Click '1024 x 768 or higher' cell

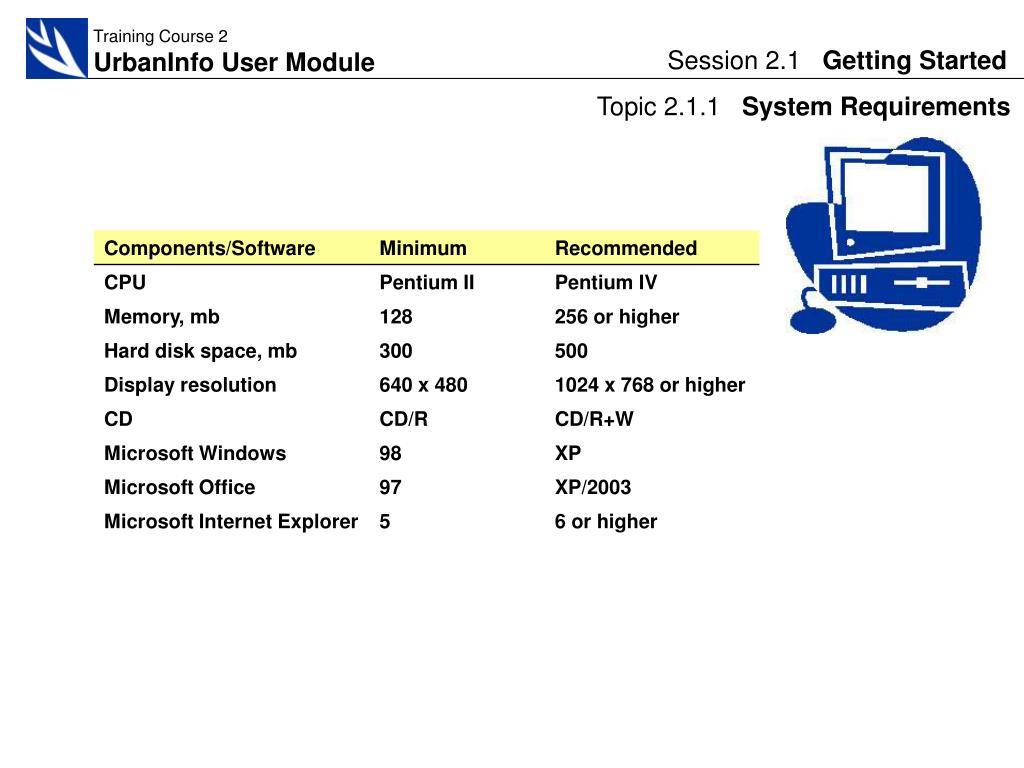(x=650, y=385)
